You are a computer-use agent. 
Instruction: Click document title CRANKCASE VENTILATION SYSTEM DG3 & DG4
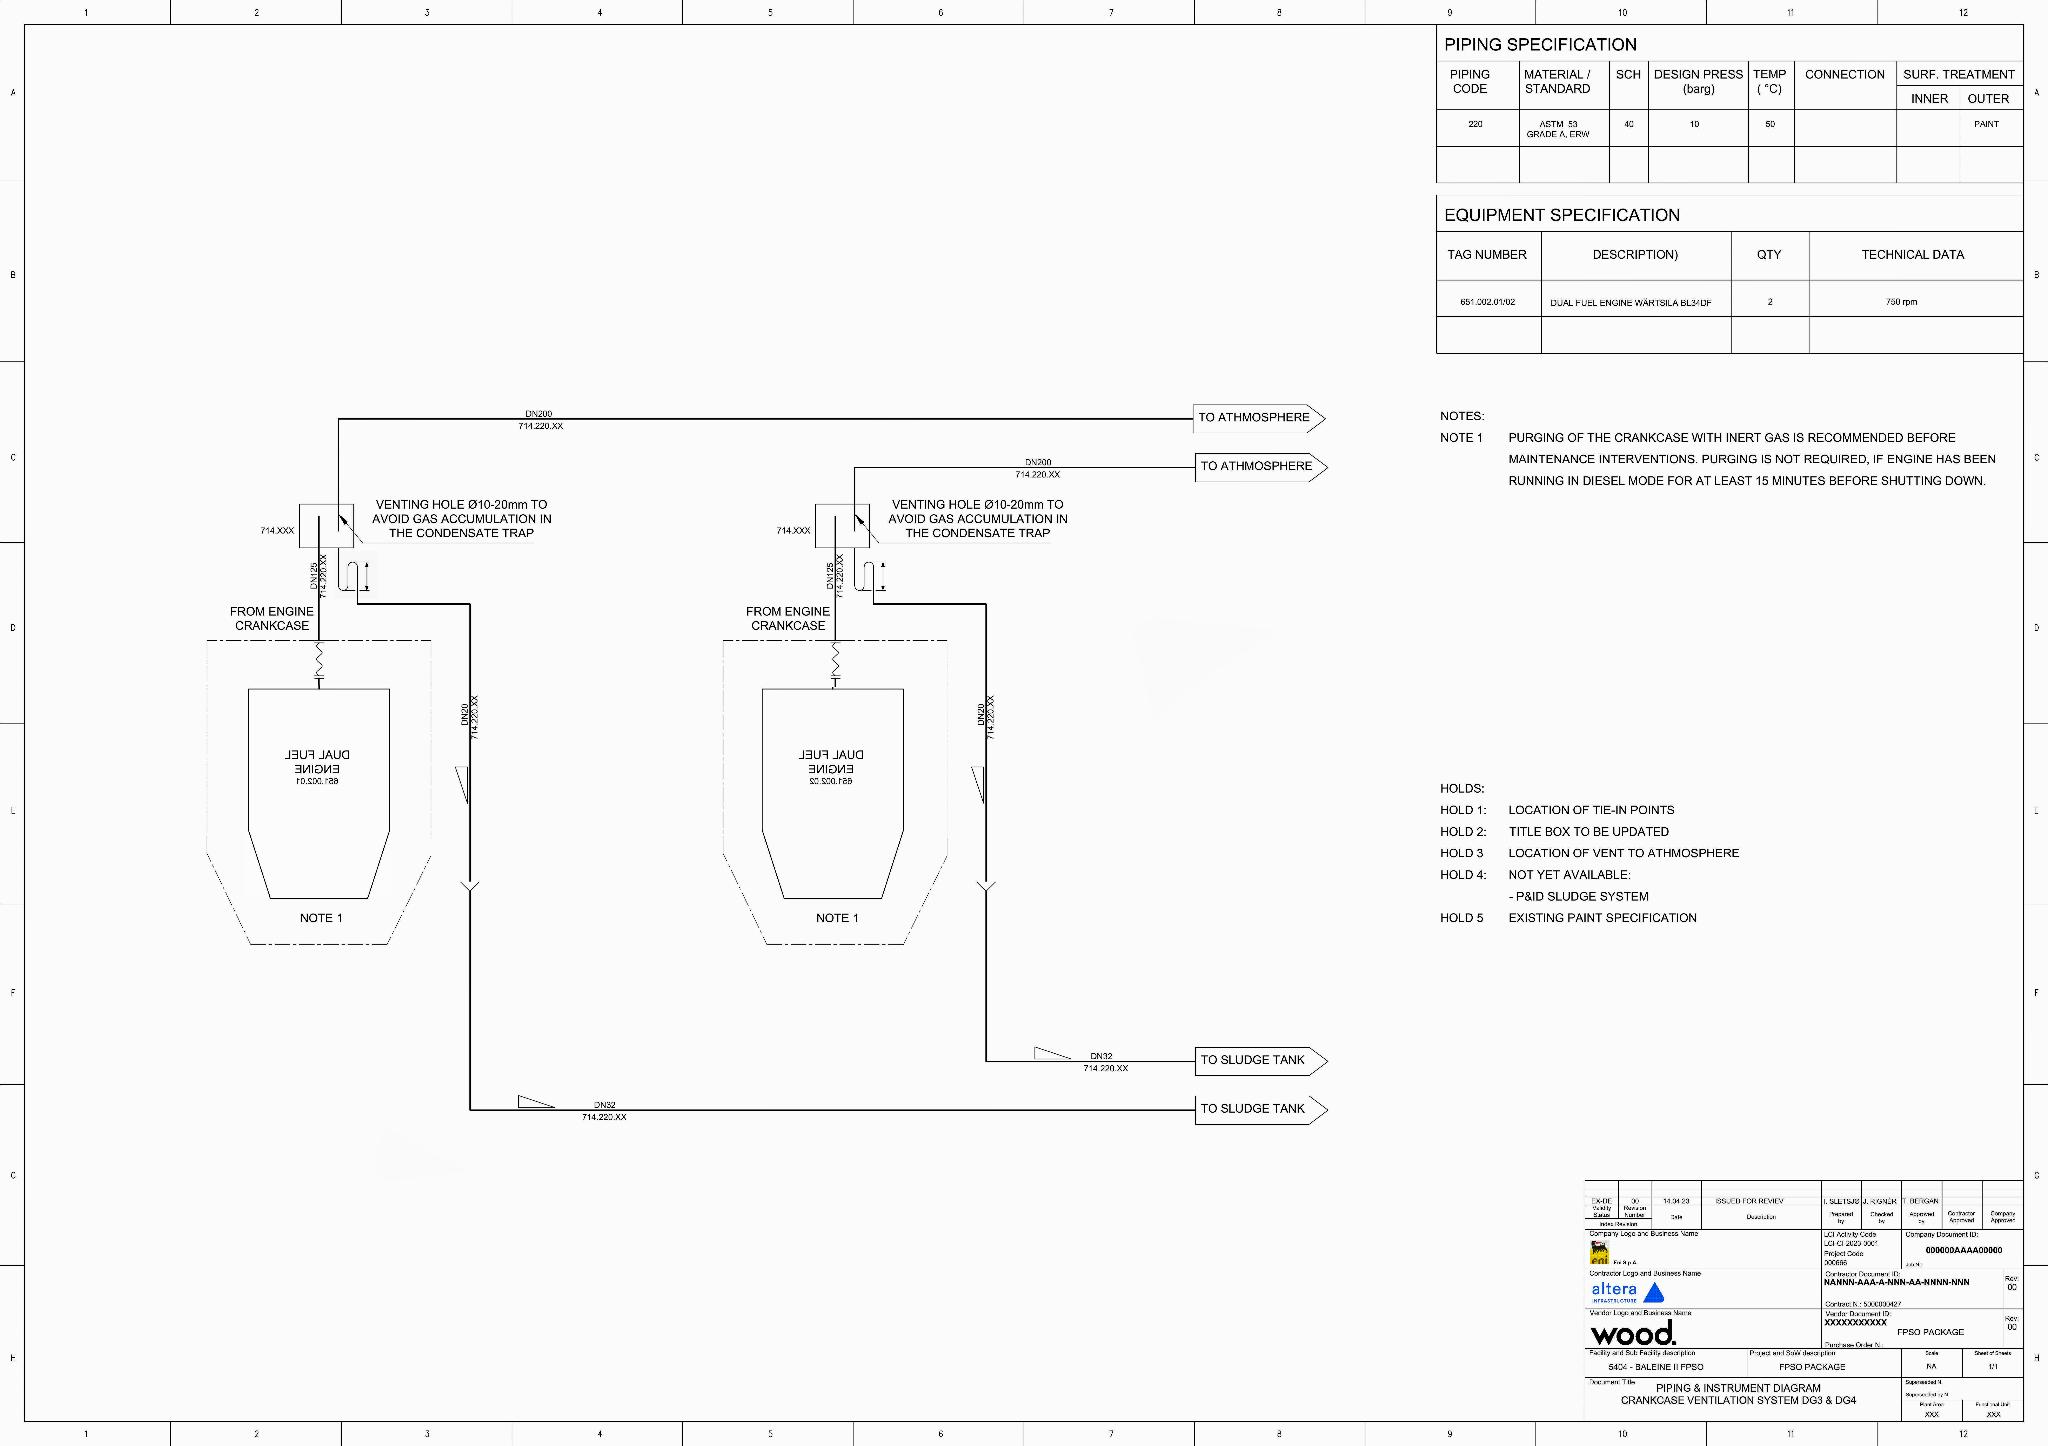1738,1401
